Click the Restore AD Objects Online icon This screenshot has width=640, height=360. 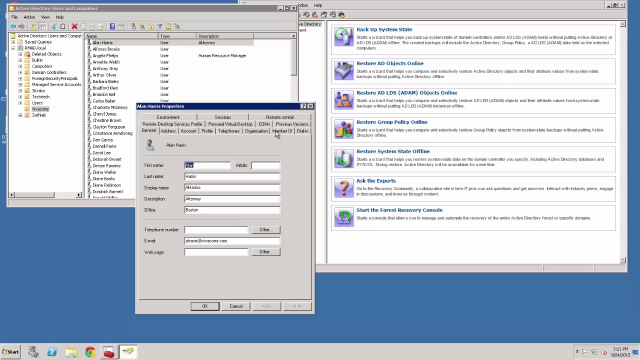[x=344, y=70]
